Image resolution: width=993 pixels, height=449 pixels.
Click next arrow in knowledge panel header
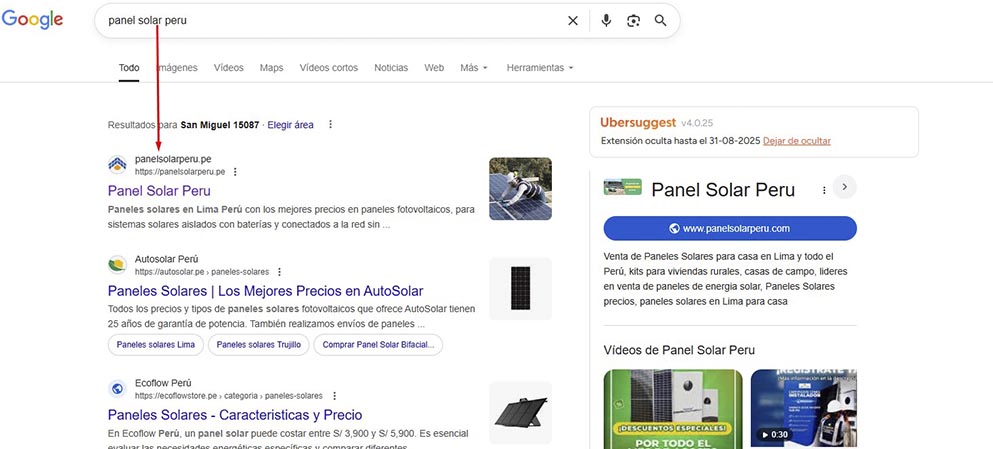[x=845, y=187]
